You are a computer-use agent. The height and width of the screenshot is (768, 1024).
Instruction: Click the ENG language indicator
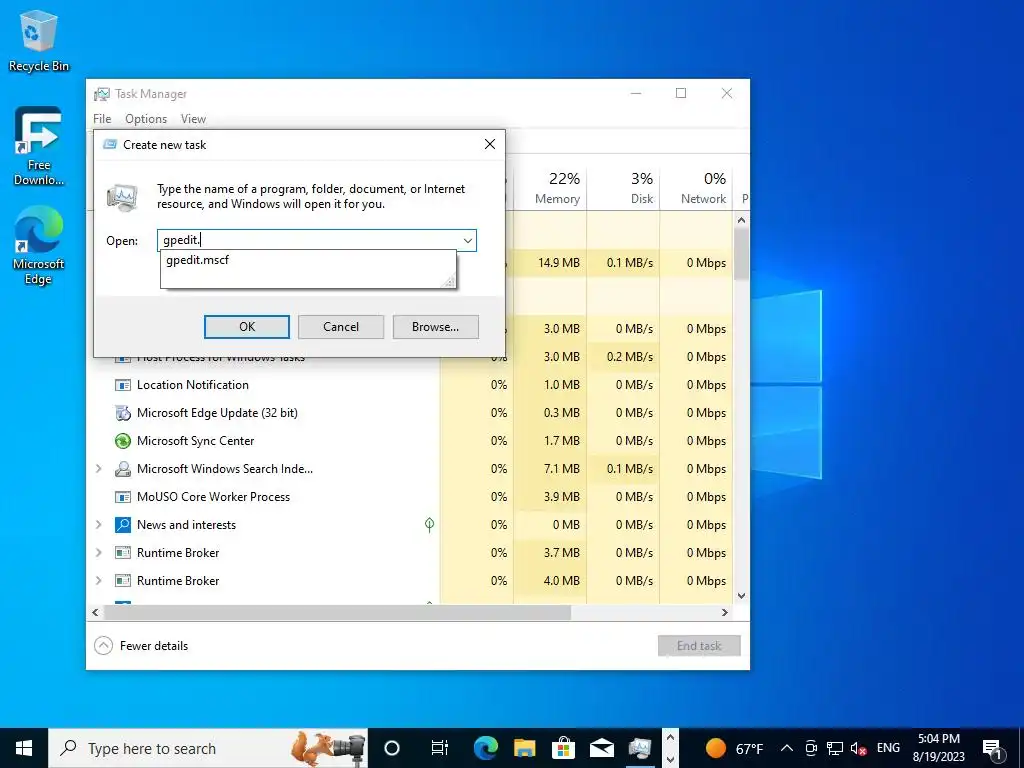pos(888,748)
